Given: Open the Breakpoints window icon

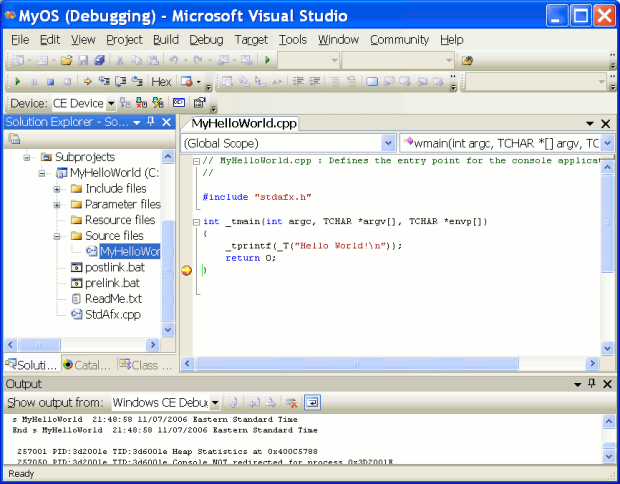Looking at the screenshot, I should [x=187, y=81].
